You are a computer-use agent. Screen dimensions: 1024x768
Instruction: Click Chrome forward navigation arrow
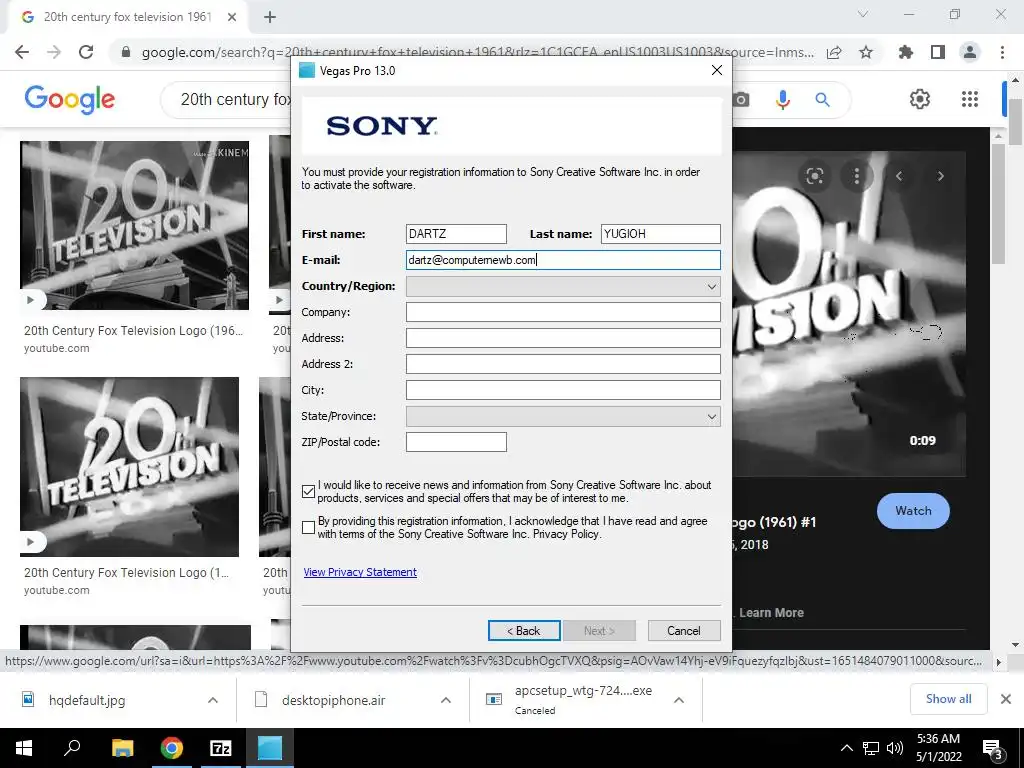pyautogui.click(x=54, y=52)
